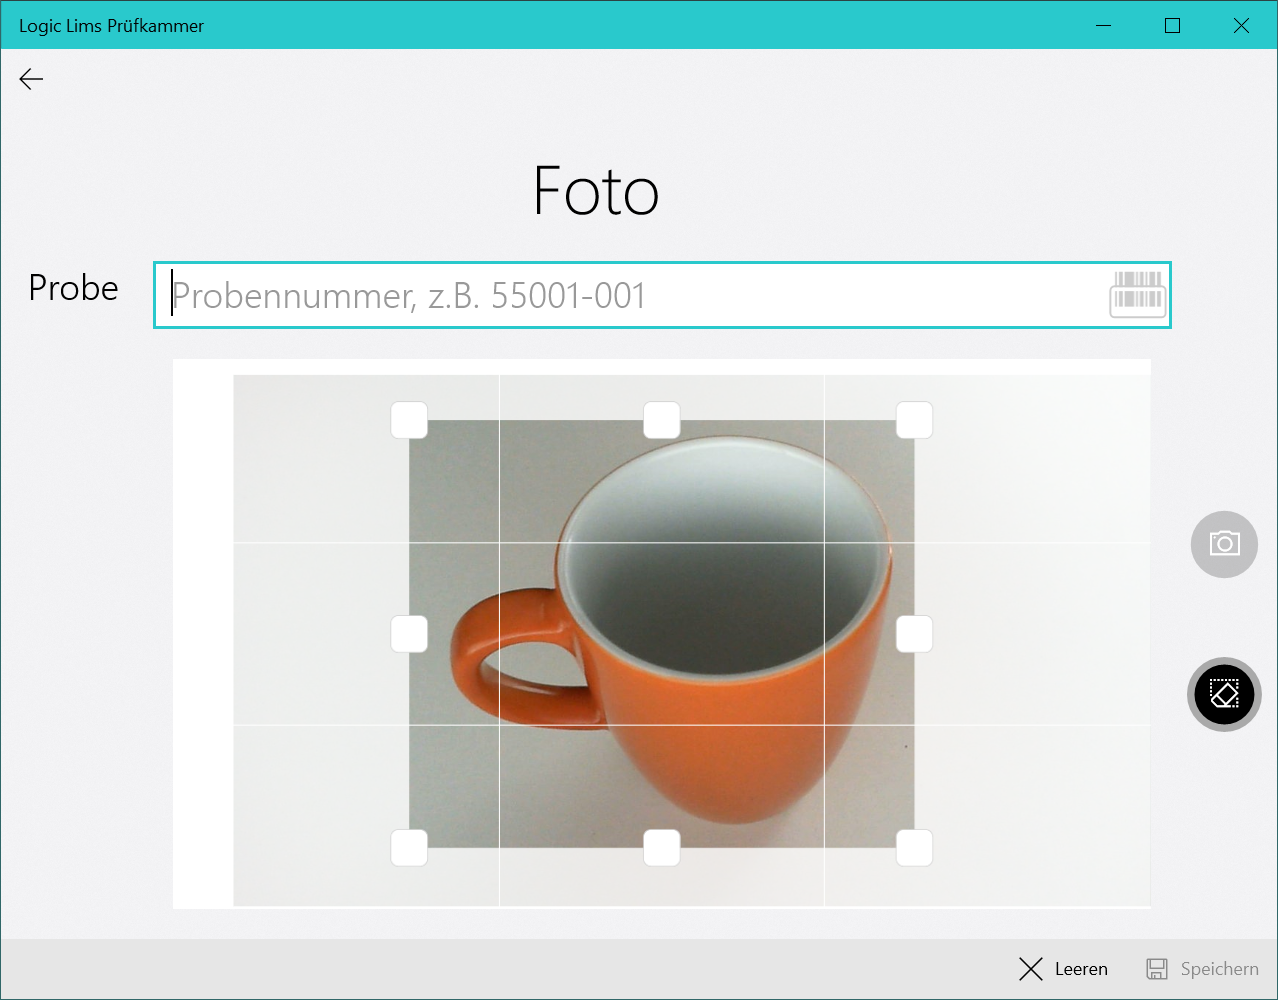
Task: Scan barcode for the Probe field
Action: point(1138,295)
